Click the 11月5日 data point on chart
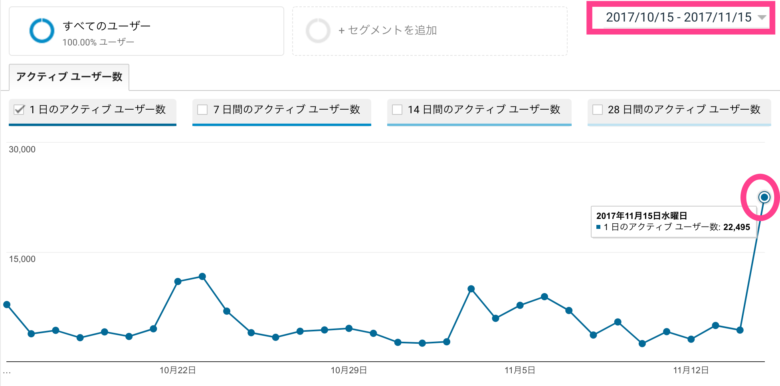Screen dimensions: 780x386 (520, 305)
